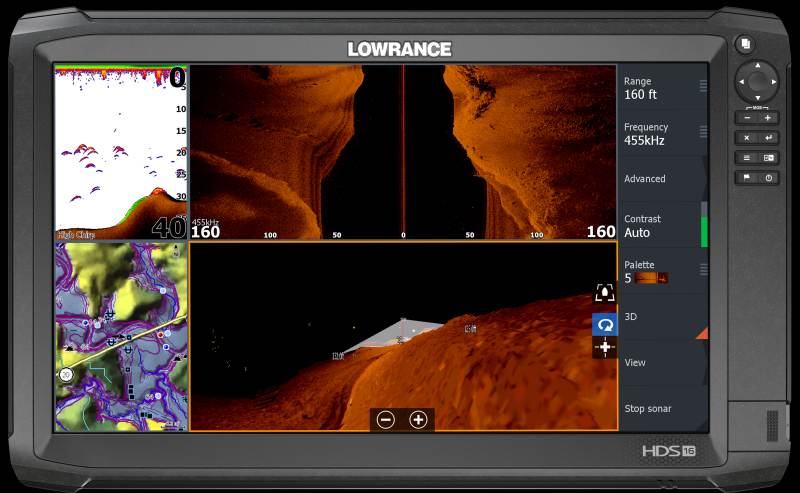800x493 pixels.
Task: Choose the Palette 5 color swatch
Action: [652, 278]
